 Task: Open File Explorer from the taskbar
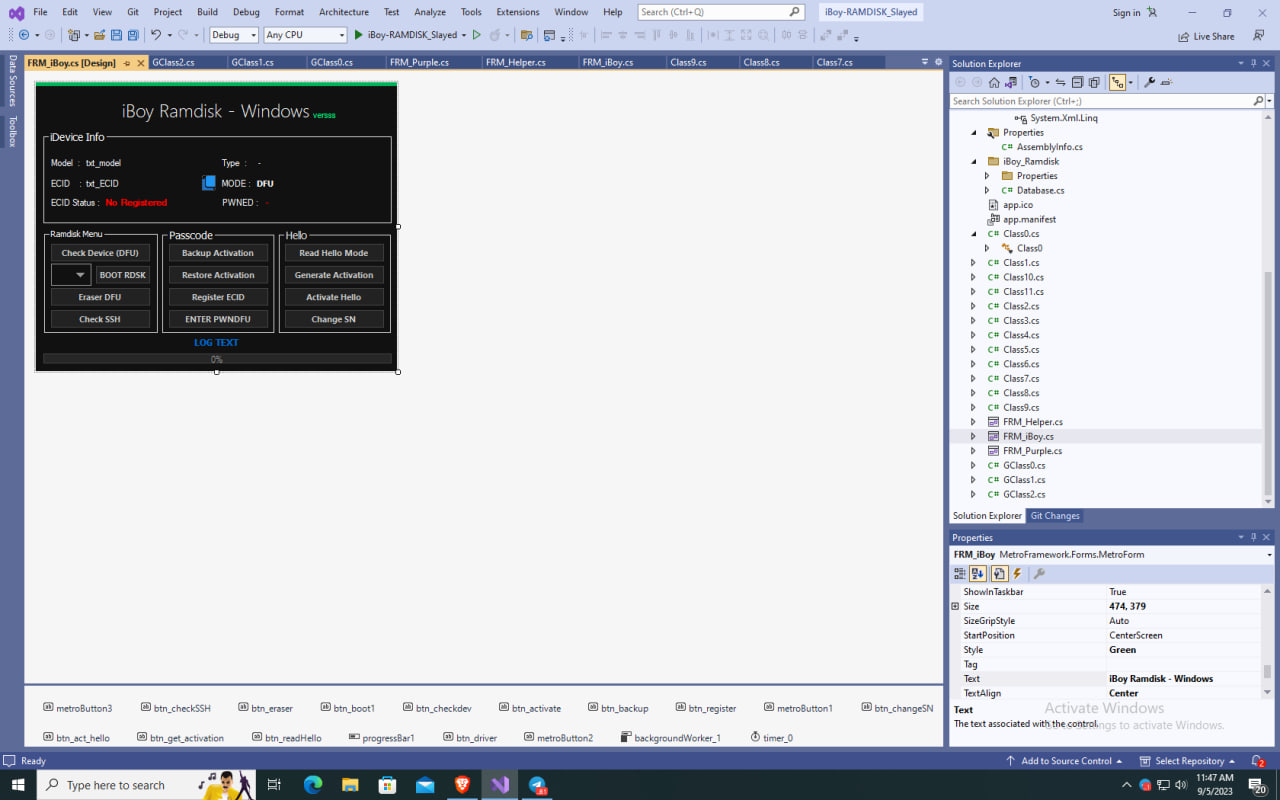coord(350,785)
